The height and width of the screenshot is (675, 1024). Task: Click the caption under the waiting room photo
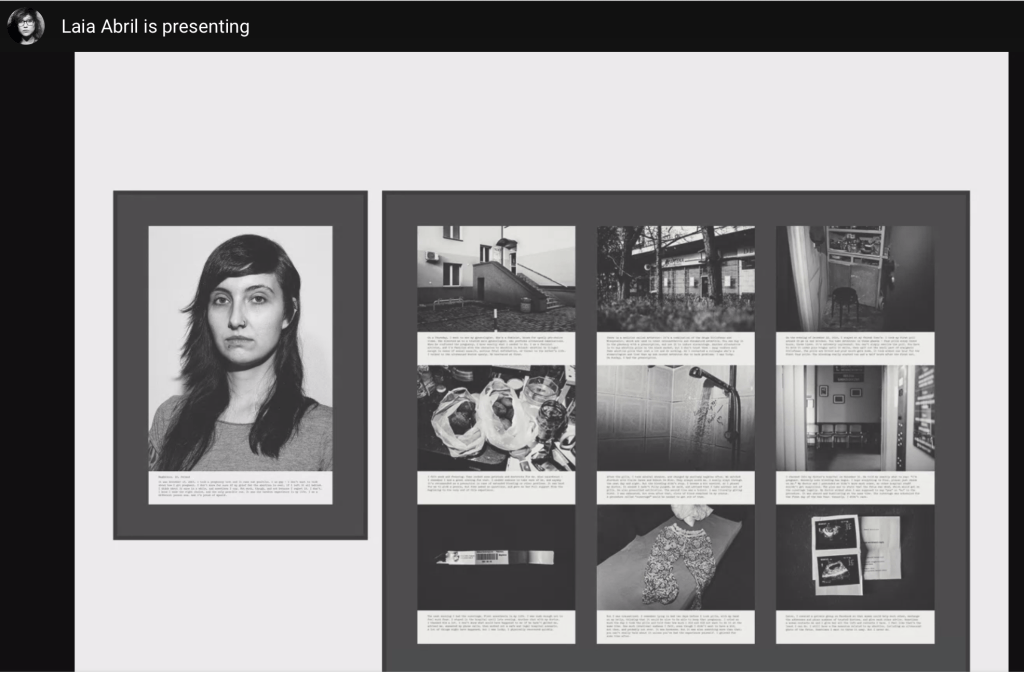coord(855,488)
